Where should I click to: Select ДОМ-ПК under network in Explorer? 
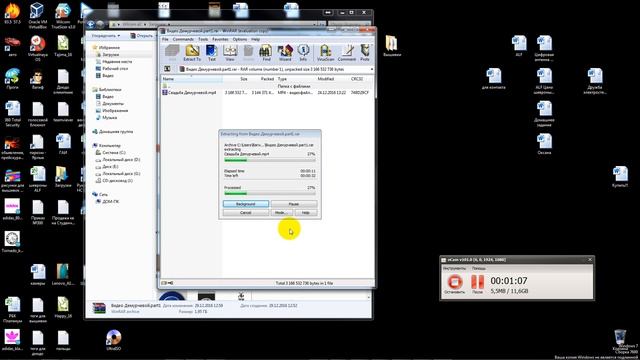(110, 202)
